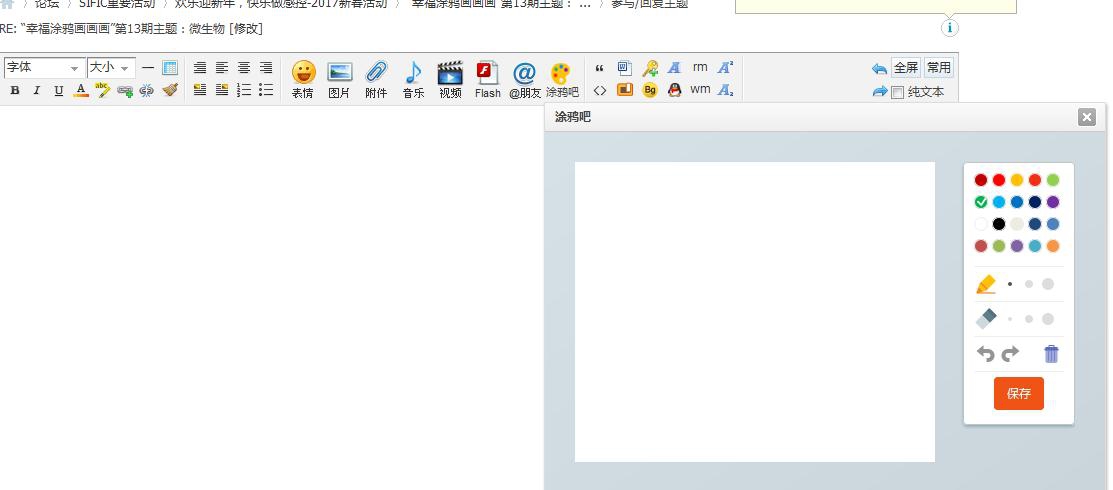Insert music using the 音乐 icon
Screen dimensions: 1113x490
pos(413,79)
